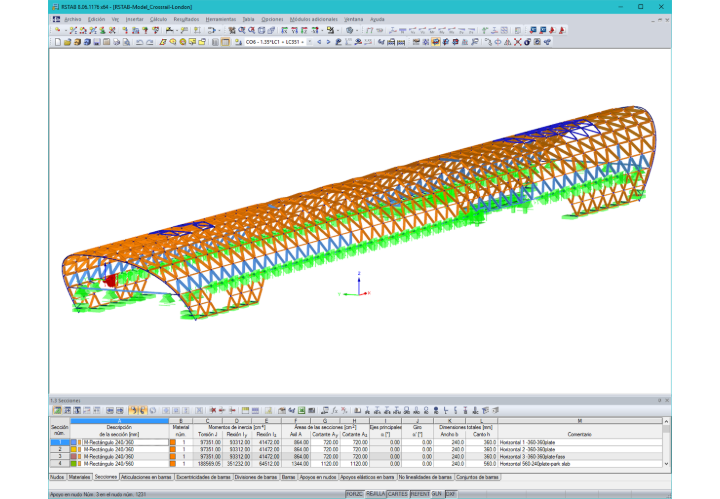
Task: Toggle GLN in status bar
Action: [x=437, y=494]
